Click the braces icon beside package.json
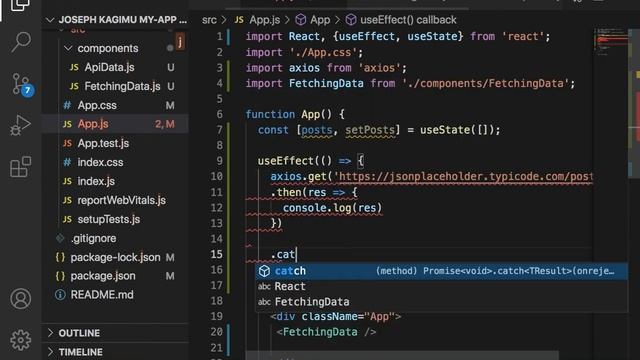Viewport: 640px width, 360px height. click(x=60, y=276)
